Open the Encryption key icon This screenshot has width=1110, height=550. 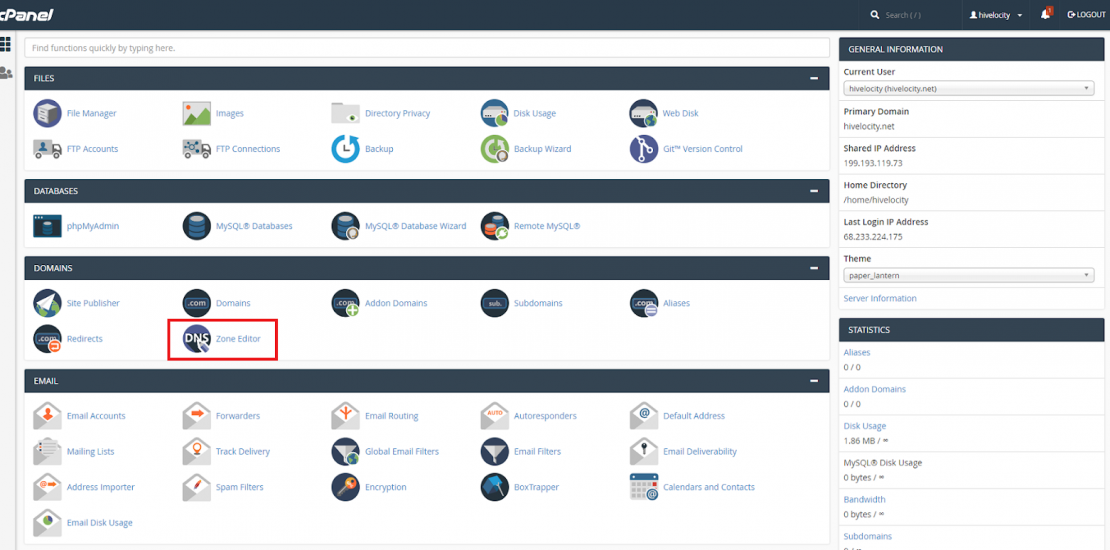pyautogui.click(x=346, y=486)
